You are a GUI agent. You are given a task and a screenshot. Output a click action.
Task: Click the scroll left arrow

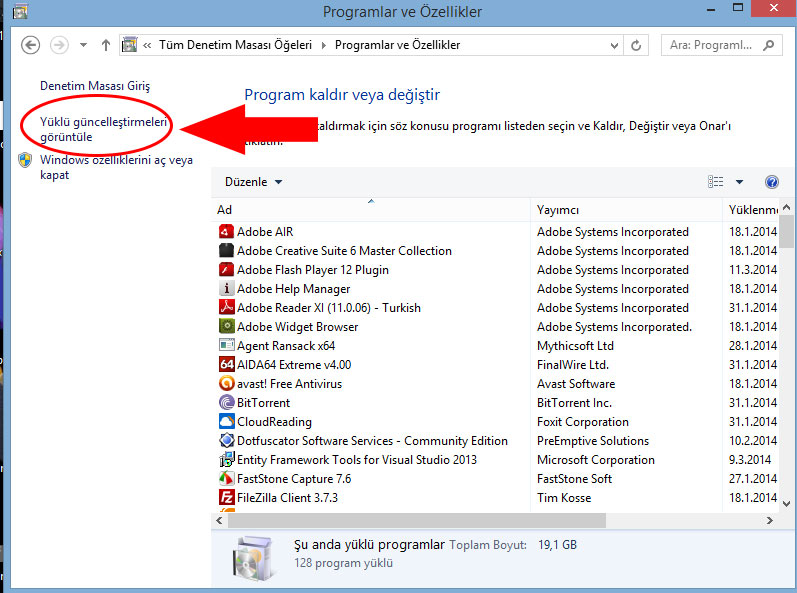point(219,520)
